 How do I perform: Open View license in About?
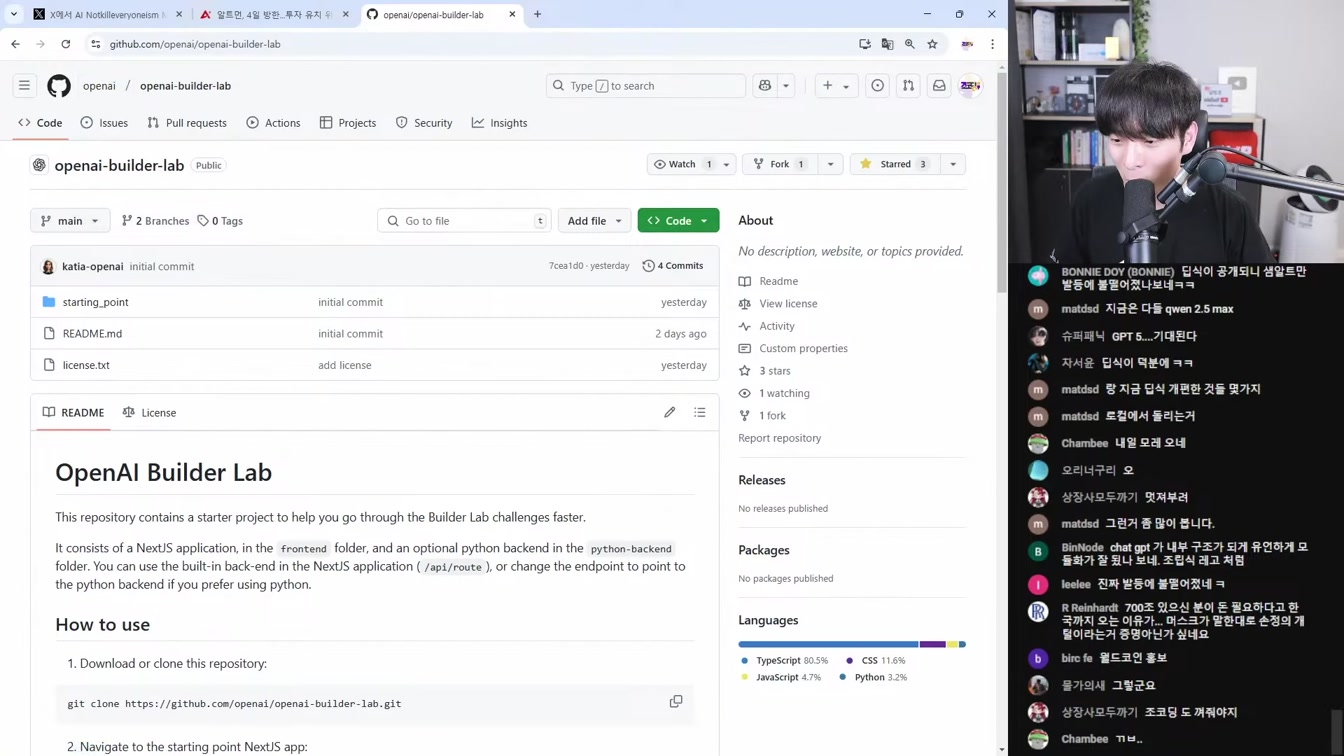click(x=788, y=304)
